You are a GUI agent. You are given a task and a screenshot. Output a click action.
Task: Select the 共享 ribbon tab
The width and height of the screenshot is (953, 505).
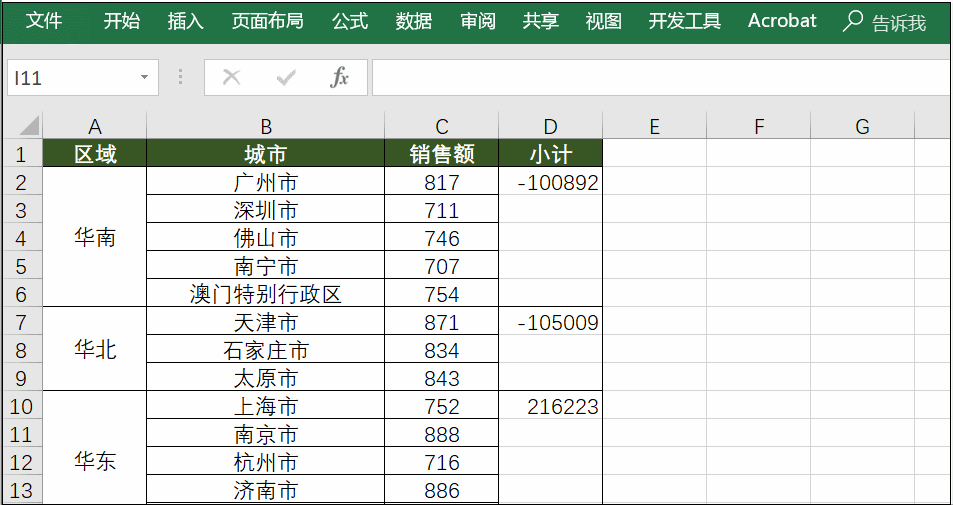point(540,22)
